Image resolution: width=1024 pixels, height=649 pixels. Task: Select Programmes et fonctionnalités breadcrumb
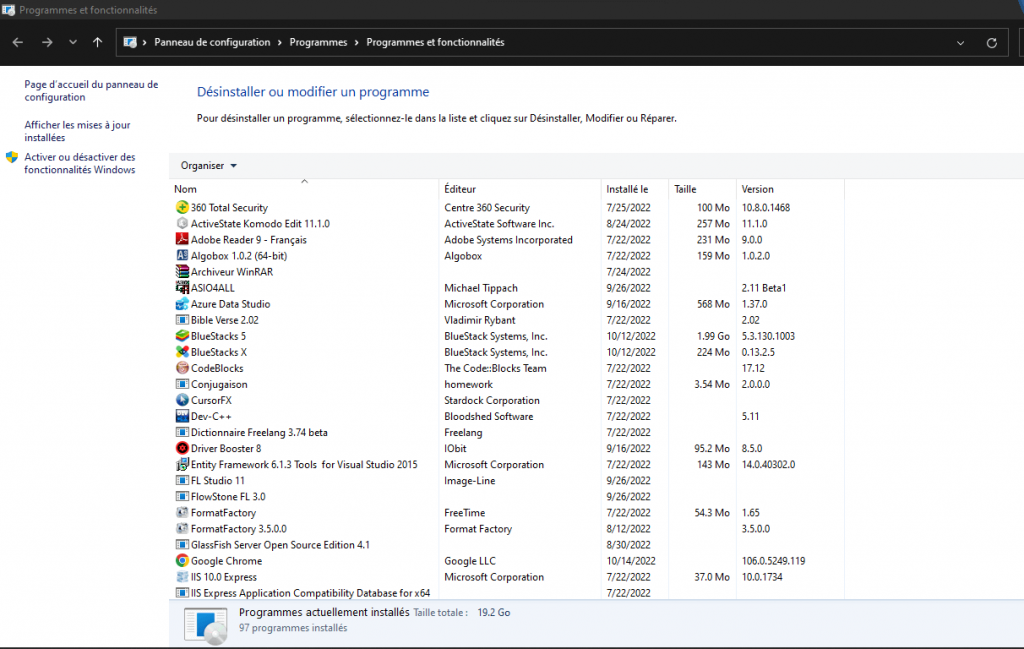tap(435, 42)
